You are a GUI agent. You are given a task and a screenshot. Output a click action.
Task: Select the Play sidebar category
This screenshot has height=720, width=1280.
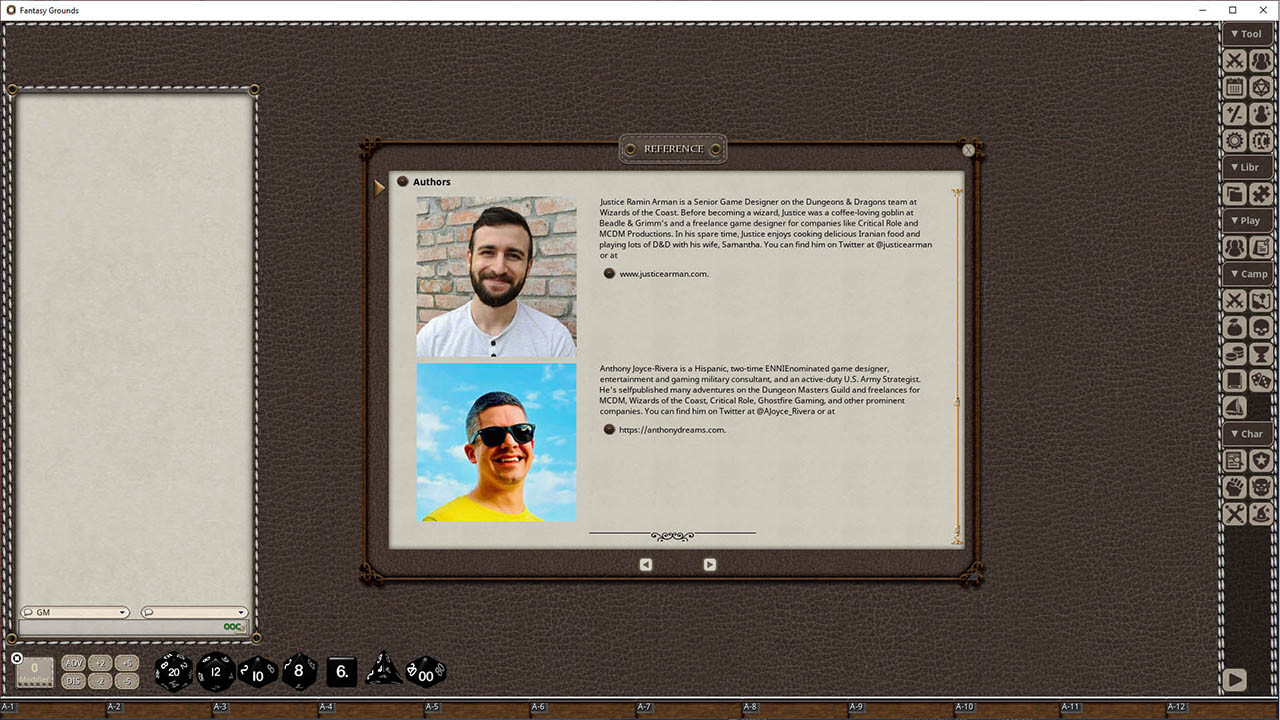point(1247,220)
